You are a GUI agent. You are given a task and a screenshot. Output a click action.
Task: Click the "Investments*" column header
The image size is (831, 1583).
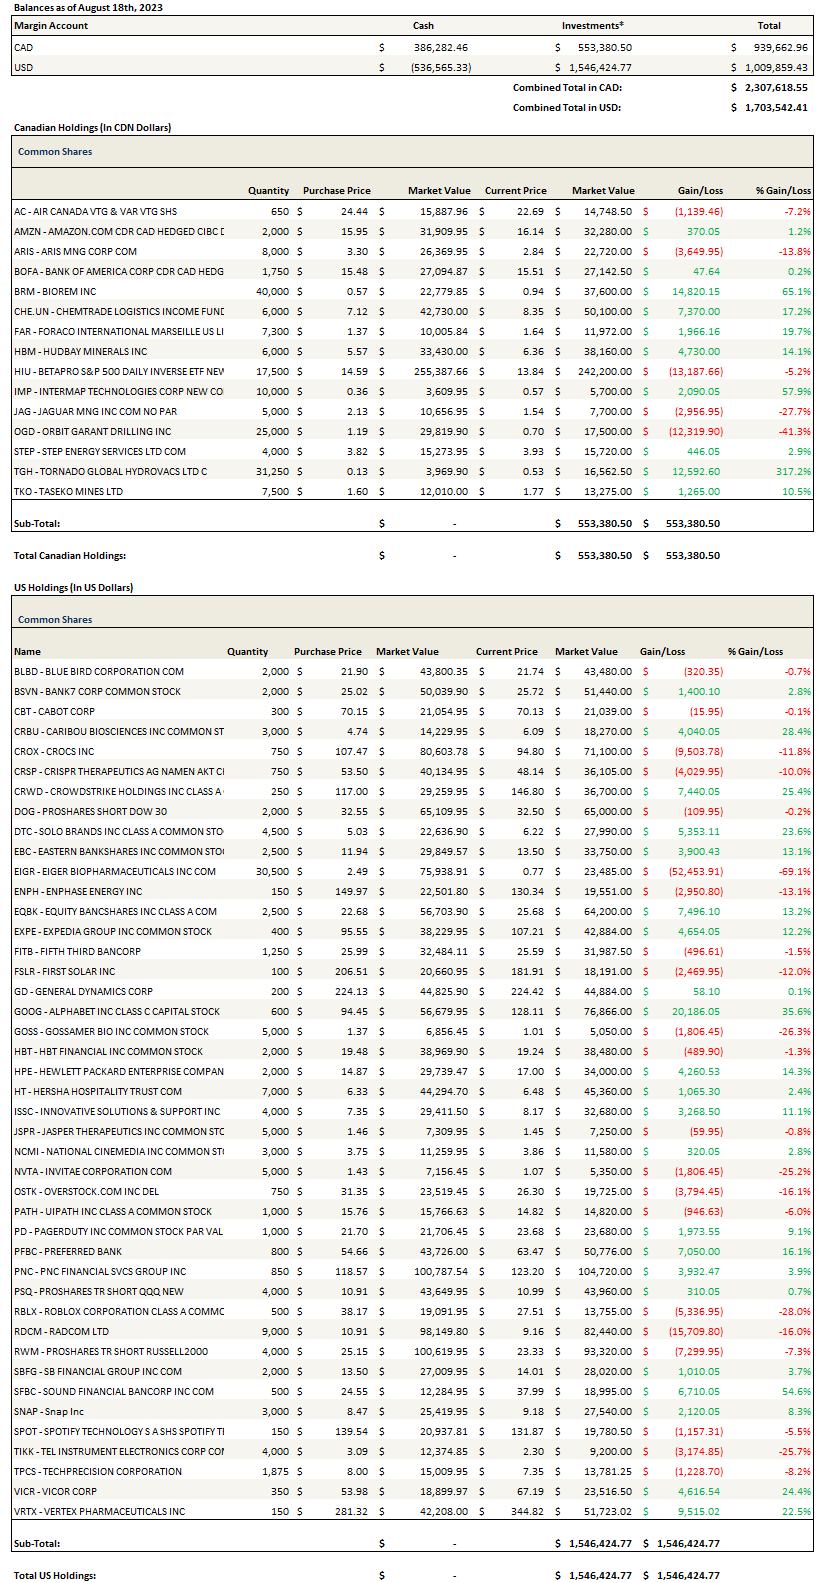(x=593, y=26)
